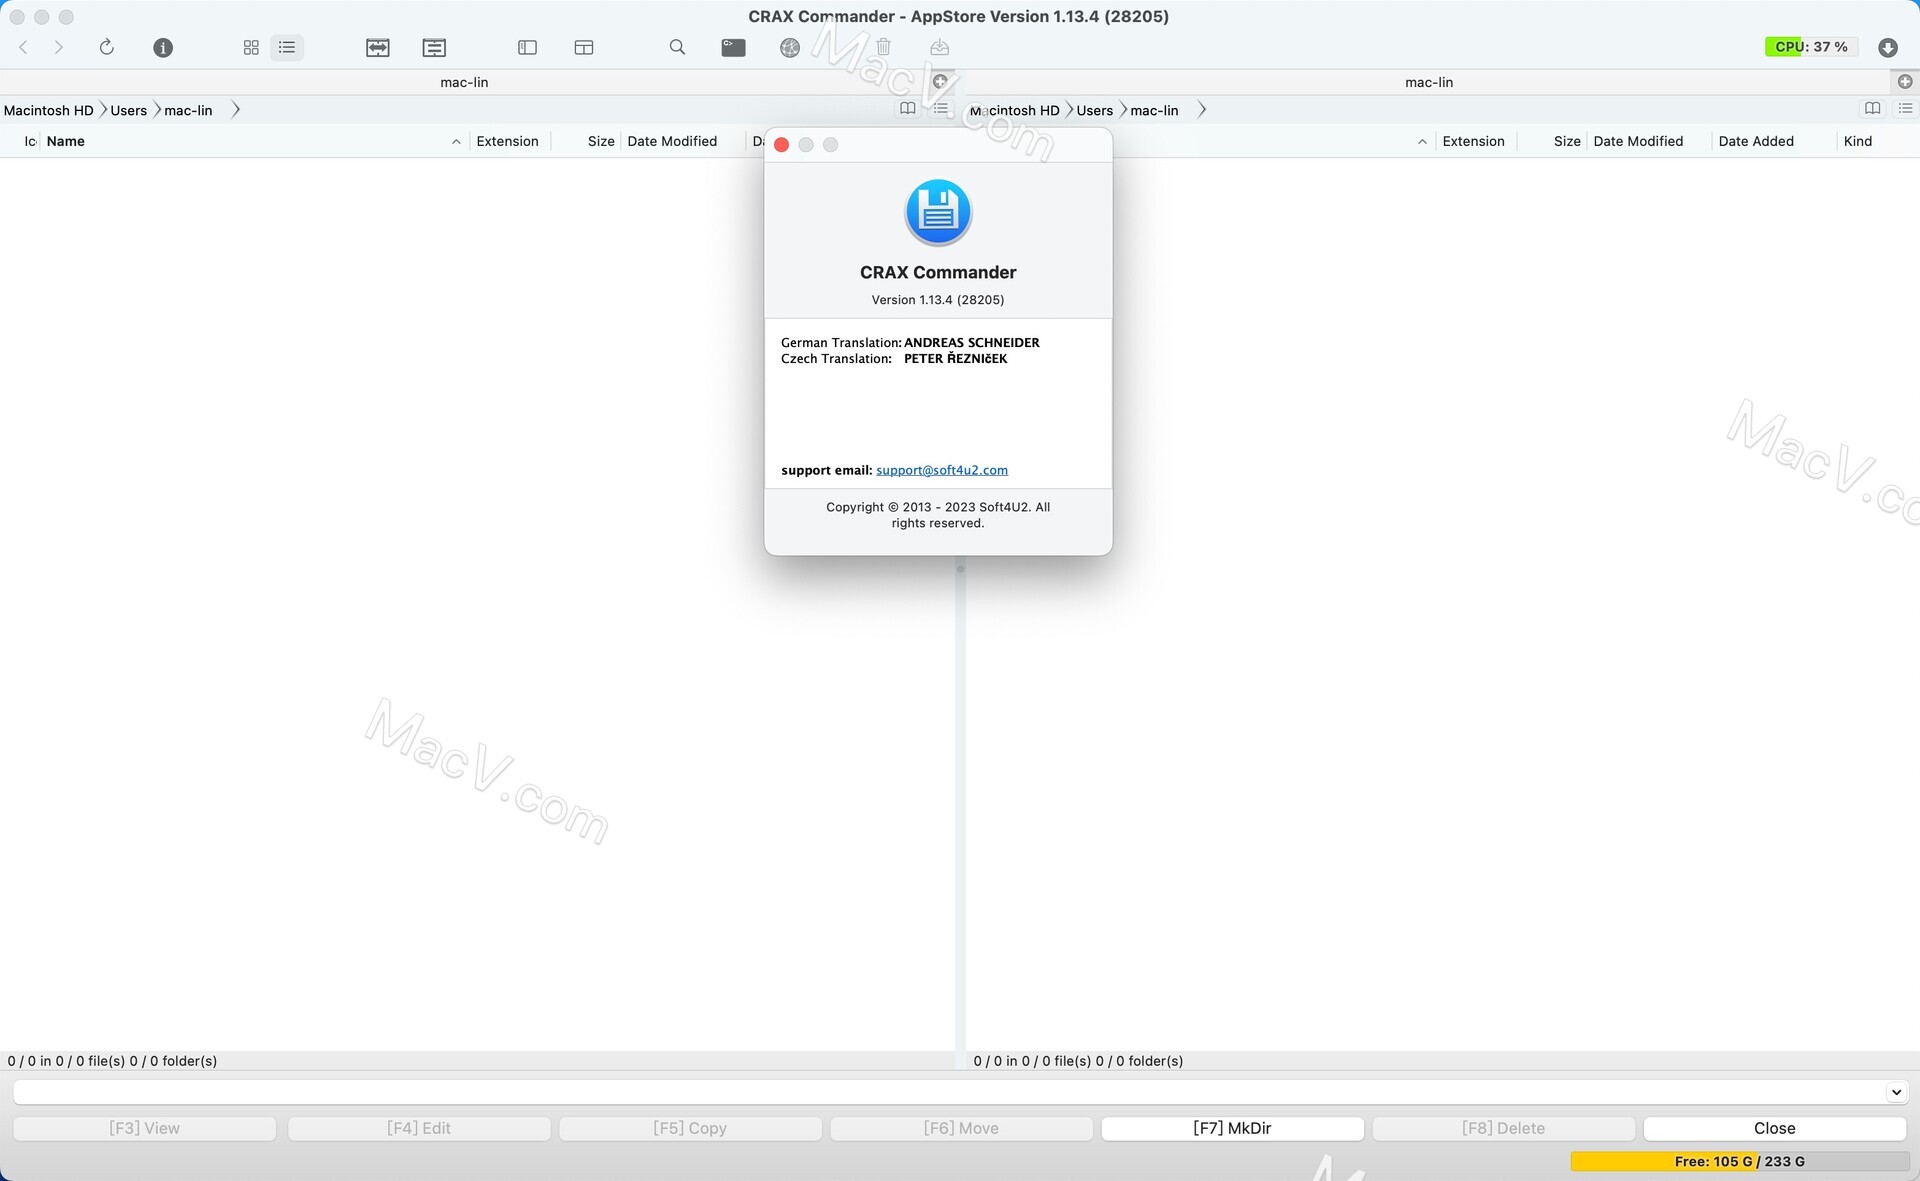Open bookmarks book icon in left panel
Viewport: 1920px width, 1181px height.
click(907, 108)
